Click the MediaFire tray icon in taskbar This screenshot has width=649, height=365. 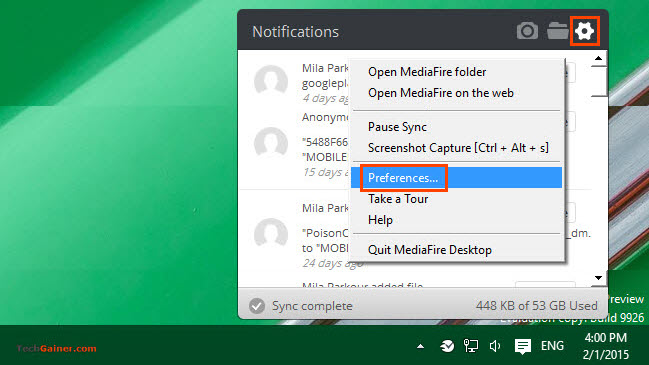(447, 346)
